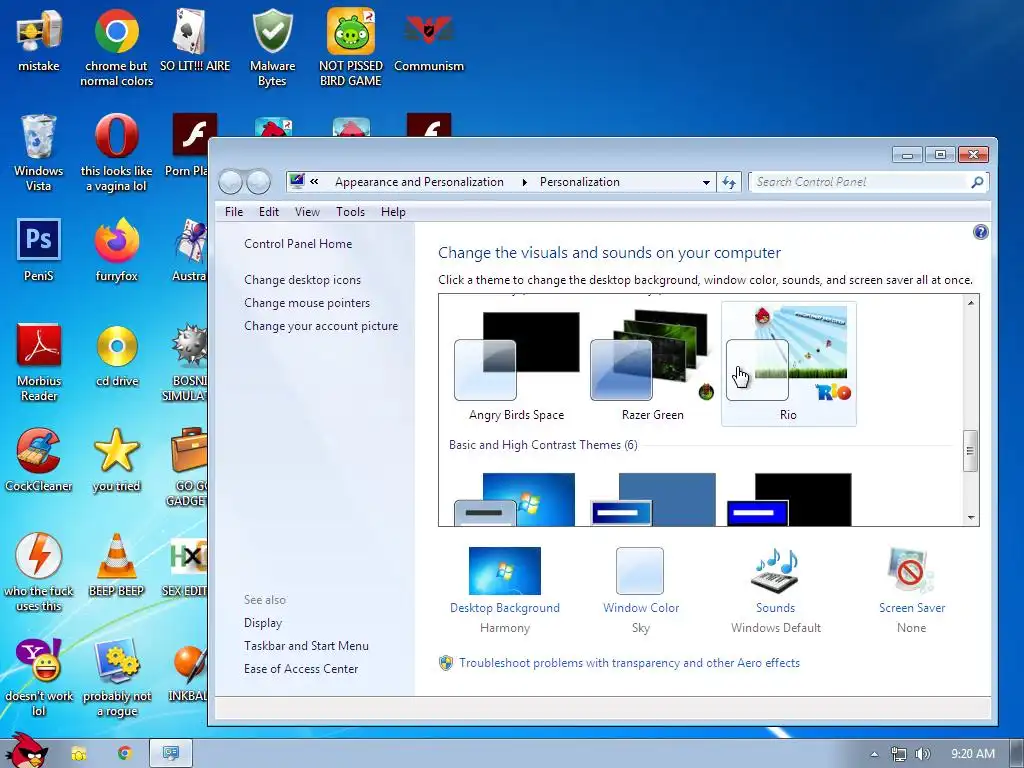Open the Explorer folder icon in the taskbar
Image resolution: width=1024 pixels, height=768 pixels.
click(x=78, y=754)
